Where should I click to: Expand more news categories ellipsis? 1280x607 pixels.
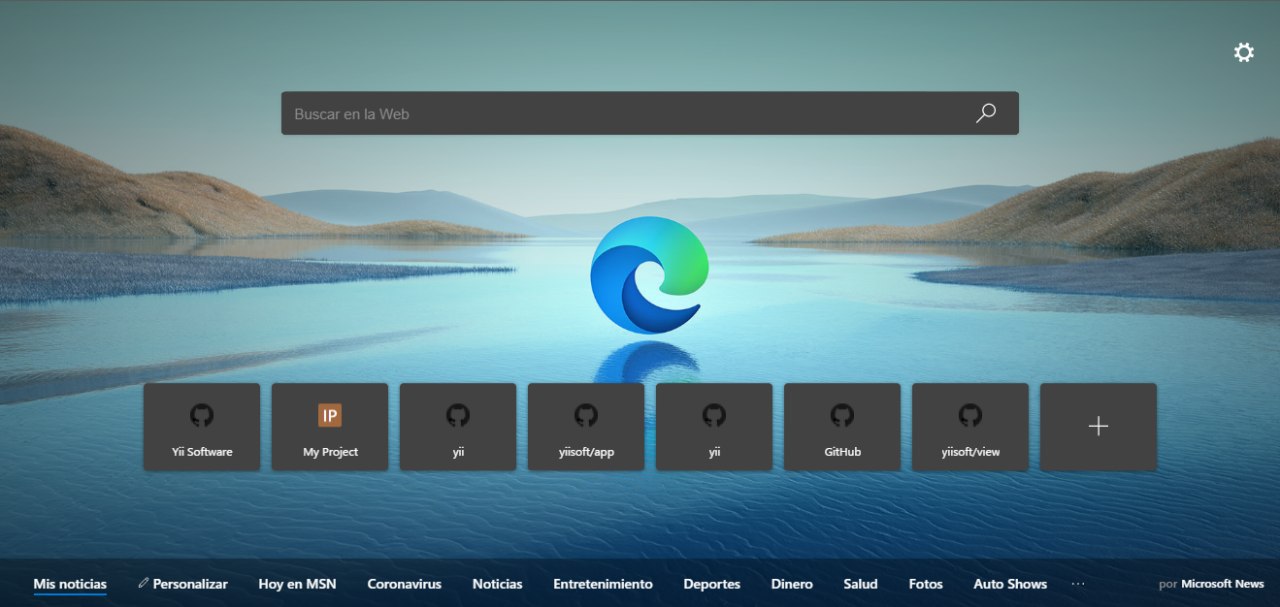coord(1078,584)
